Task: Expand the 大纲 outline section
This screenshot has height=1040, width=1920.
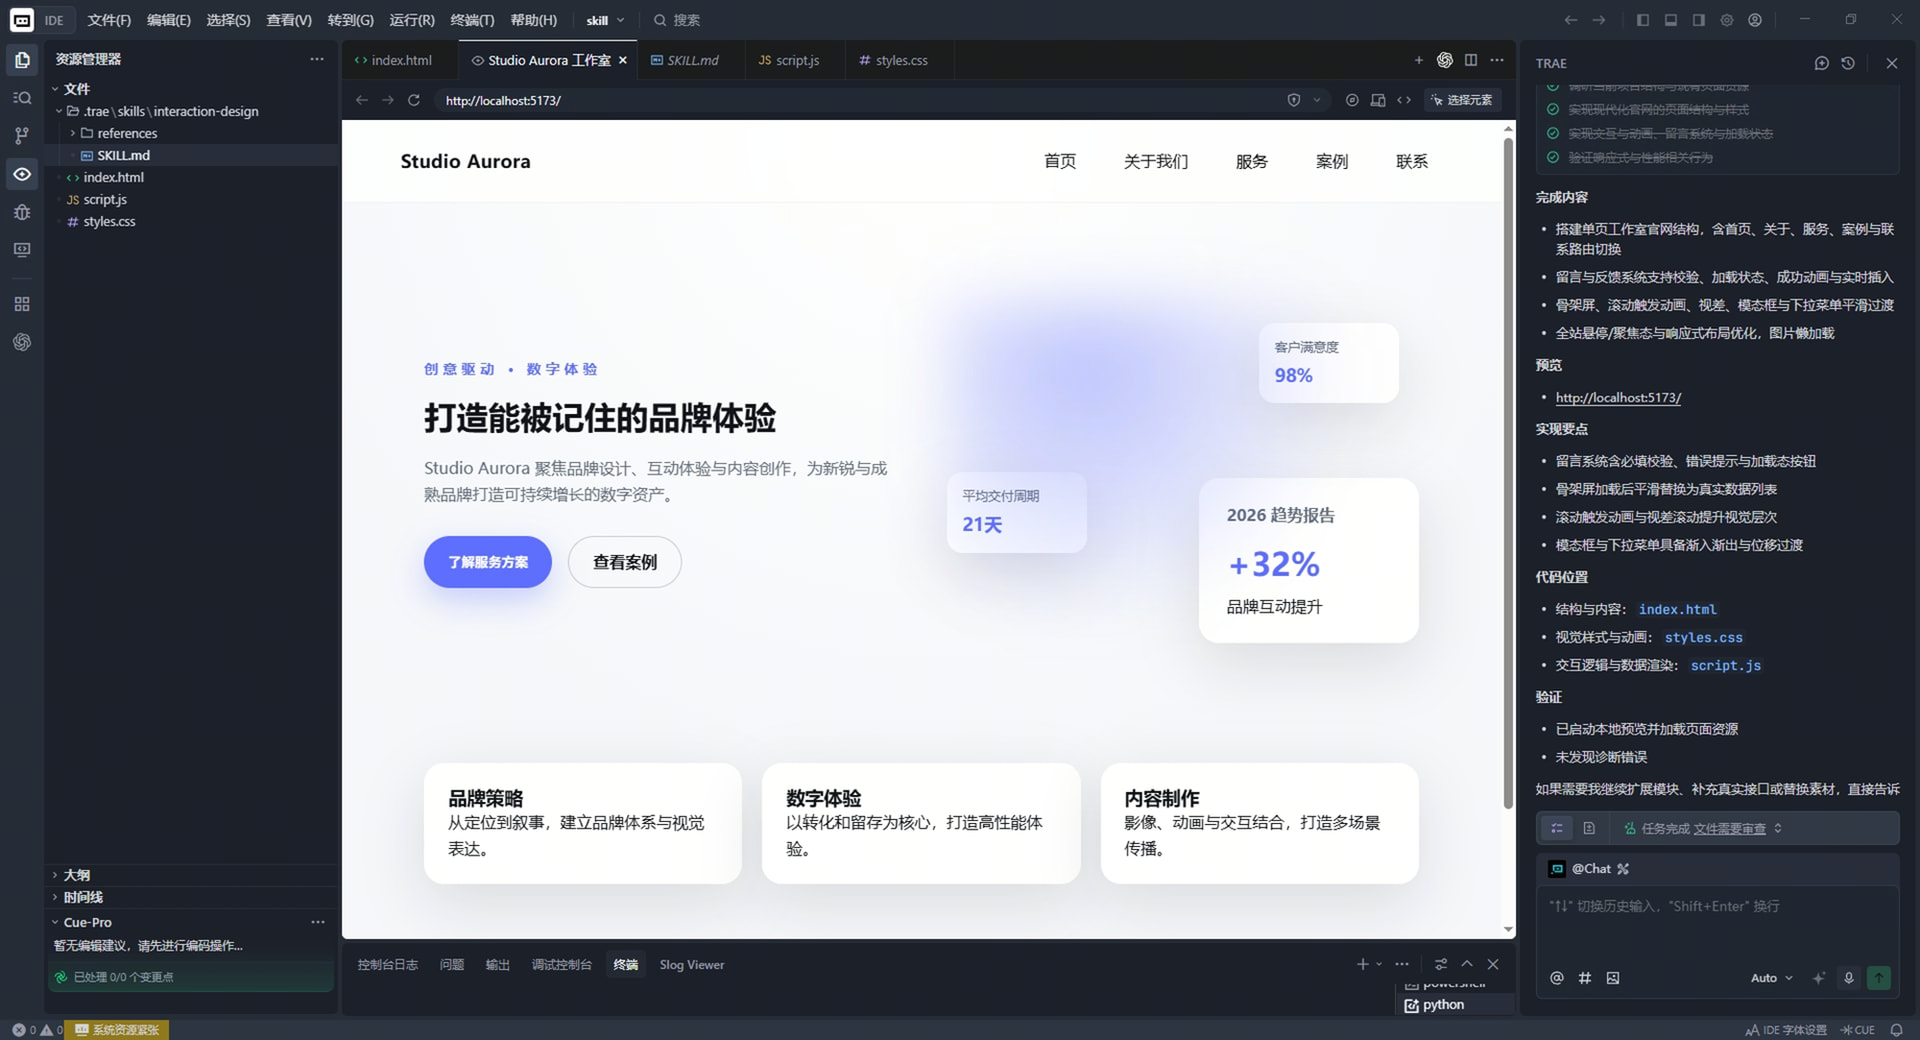Action: [x=77, y=875]
